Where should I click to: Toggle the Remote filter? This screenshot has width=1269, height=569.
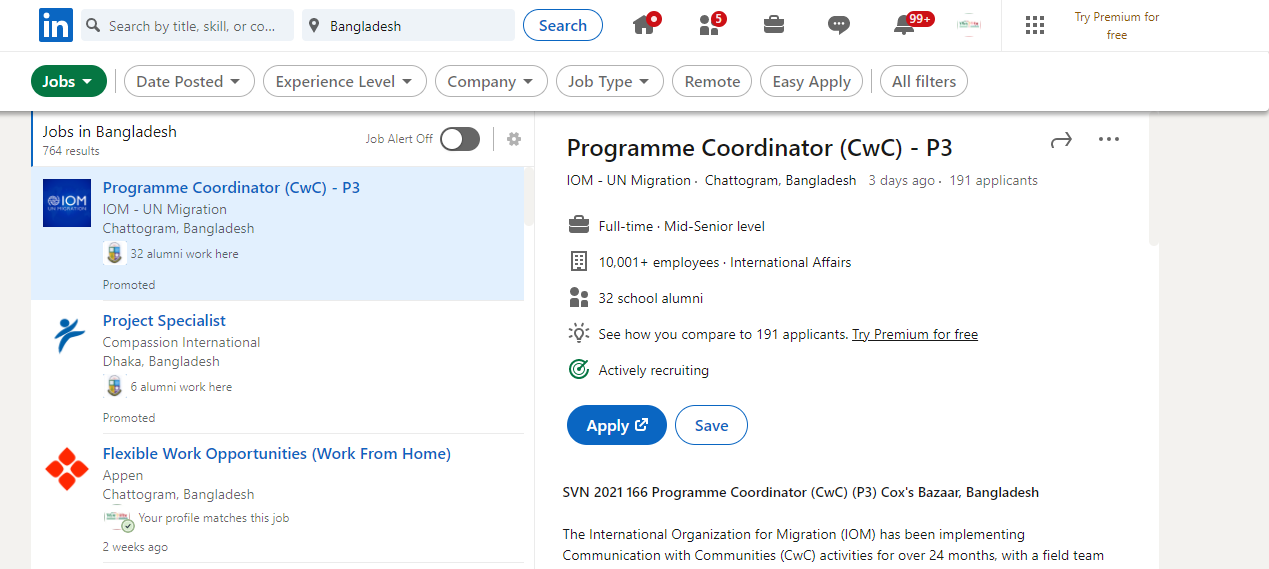(x=712, y=82)
